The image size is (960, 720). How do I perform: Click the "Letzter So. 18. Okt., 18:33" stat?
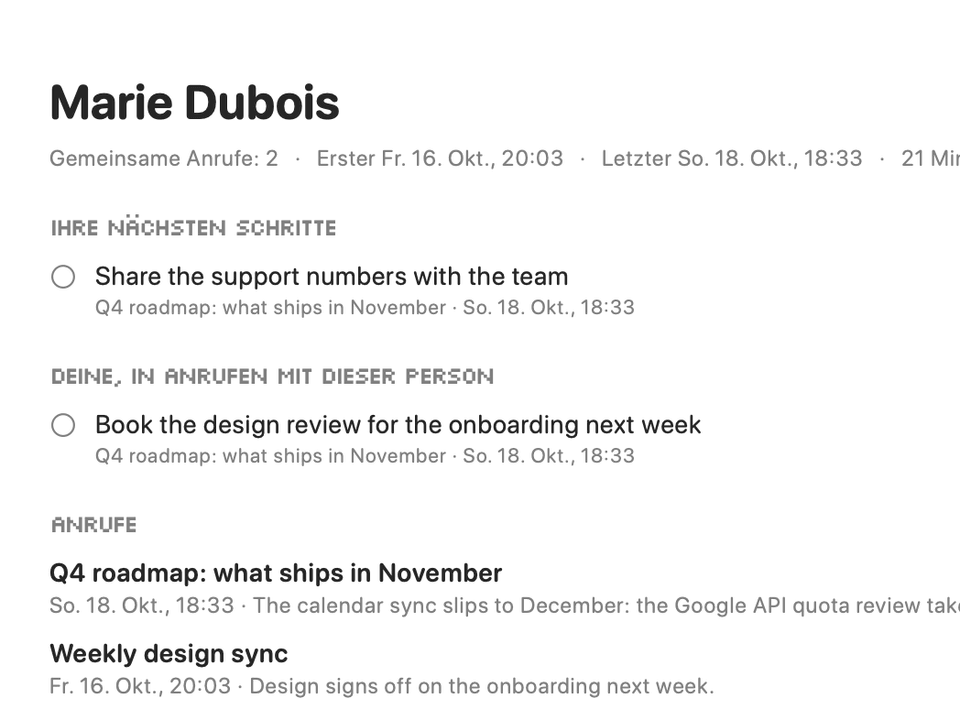pyautogui.click(x=732, y=159)
